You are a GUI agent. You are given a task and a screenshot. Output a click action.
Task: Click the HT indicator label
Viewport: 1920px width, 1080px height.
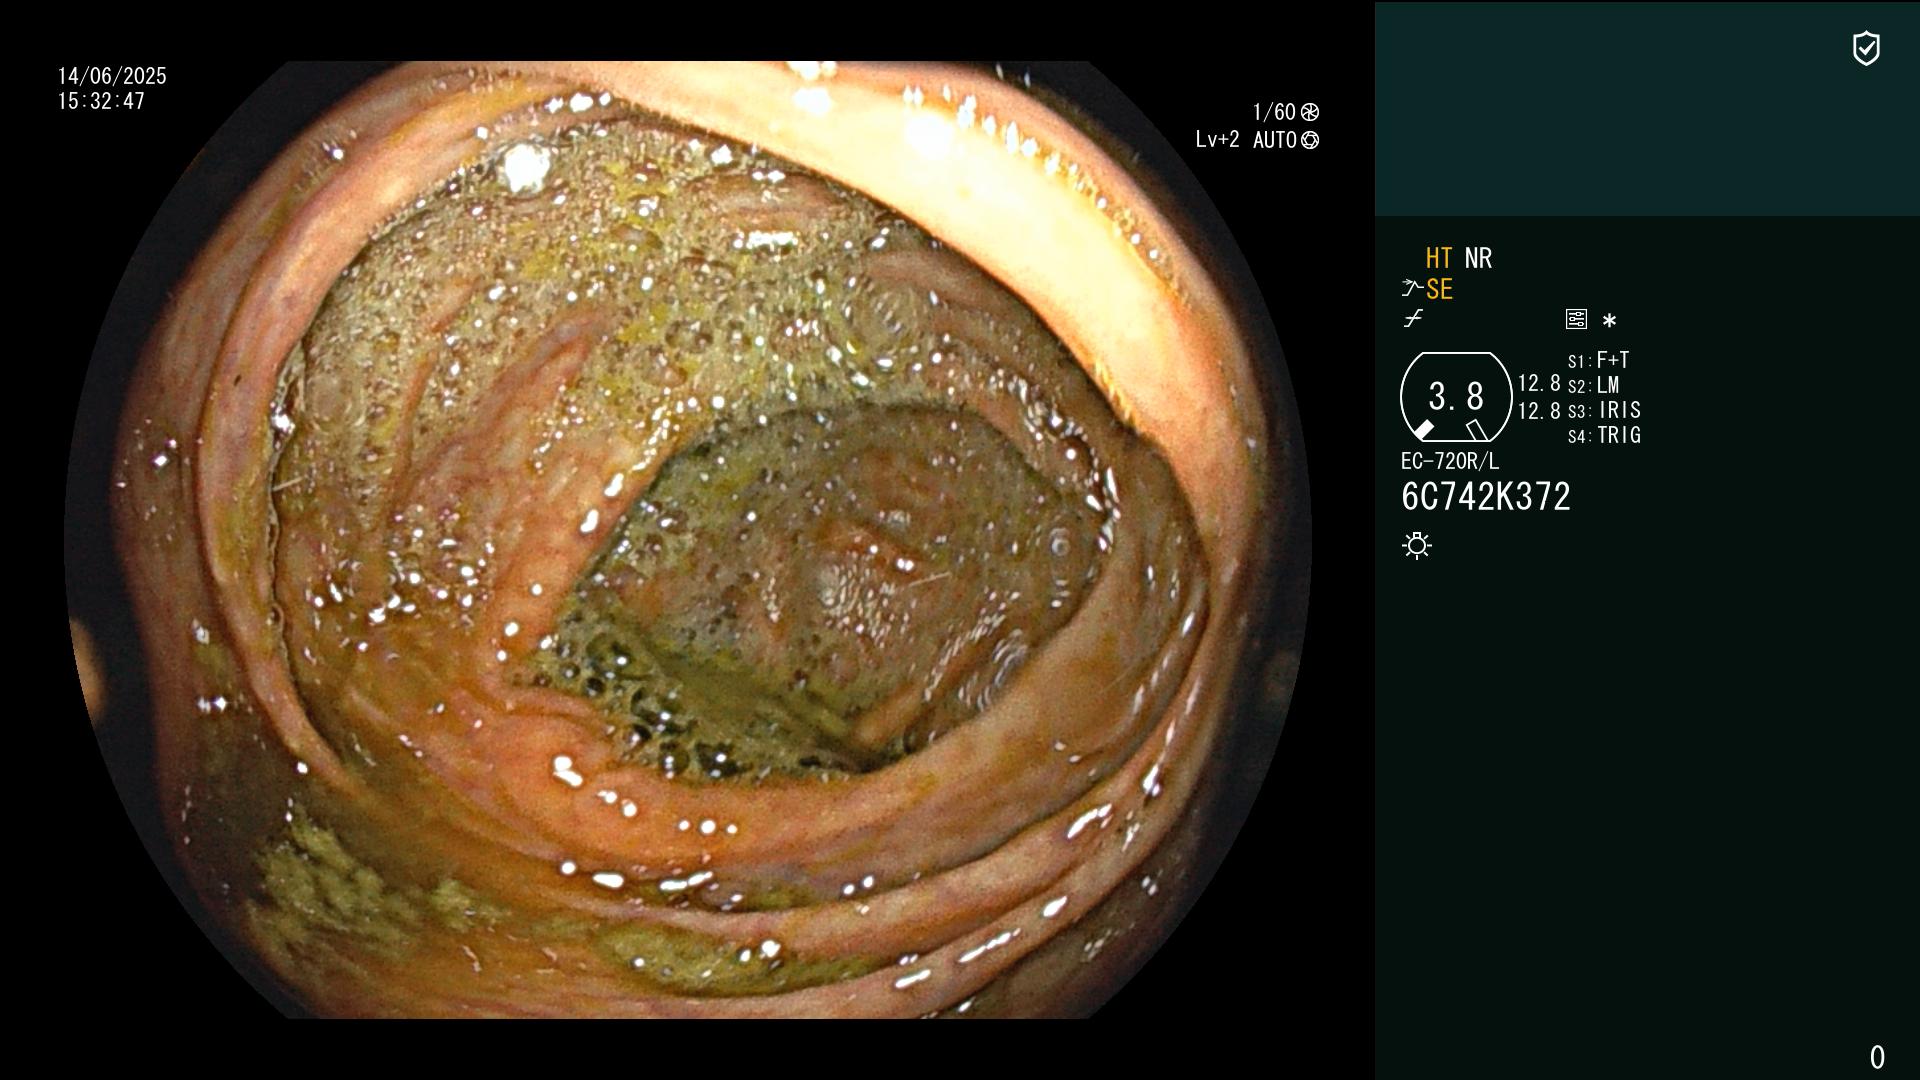(x=1439, y=258)
